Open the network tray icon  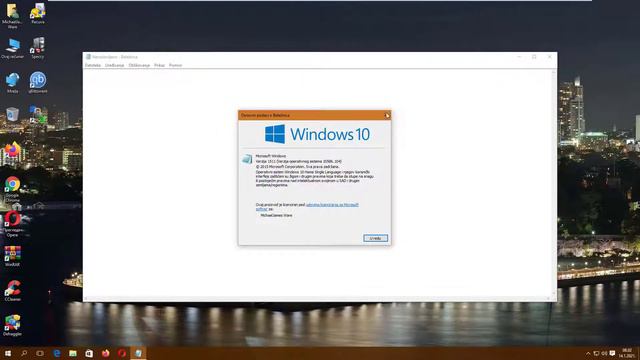[x=596, y=353]
